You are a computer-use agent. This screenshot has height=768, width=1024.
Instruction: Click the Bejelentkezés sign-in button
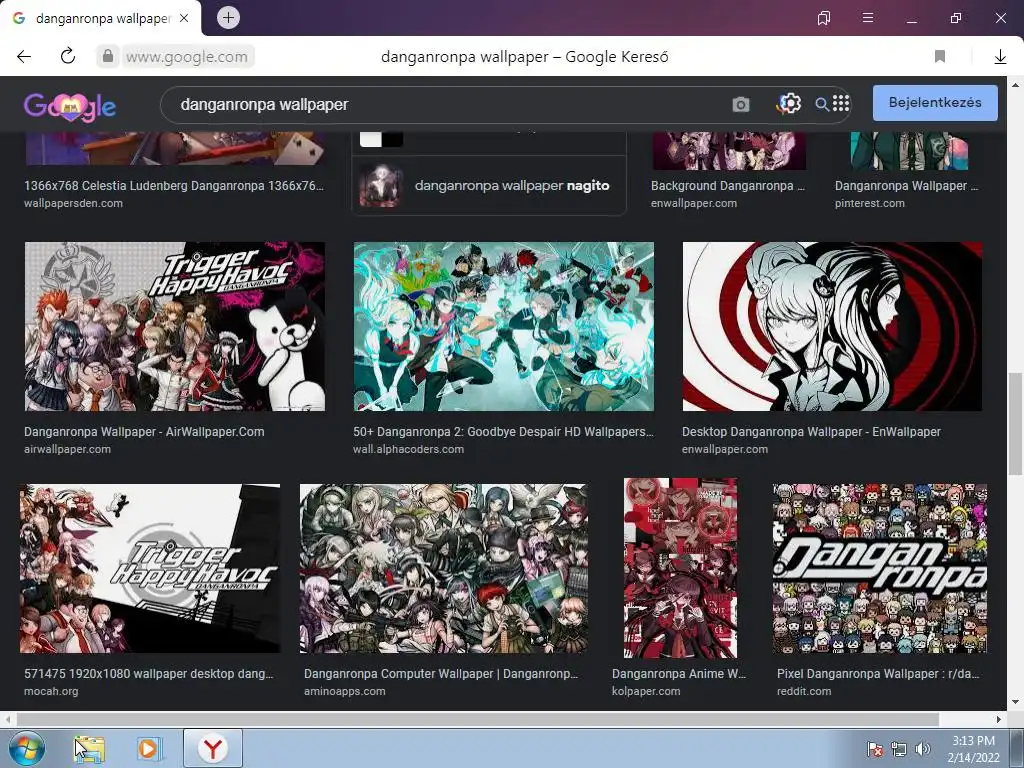point(935,103)
